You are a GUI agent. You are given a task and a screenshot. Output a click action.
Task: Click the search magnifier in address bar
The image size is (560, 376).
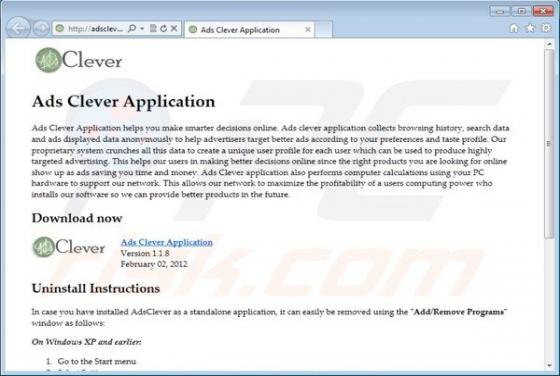tap(132, 28)
